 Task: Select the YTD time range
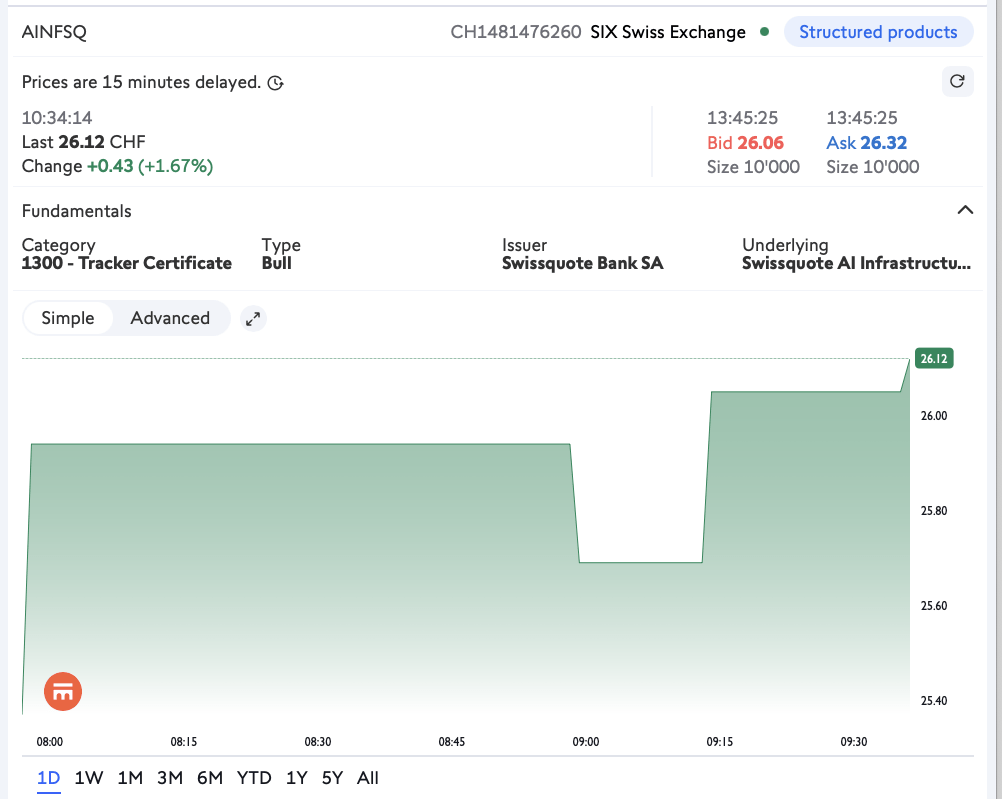pos(254,778)
